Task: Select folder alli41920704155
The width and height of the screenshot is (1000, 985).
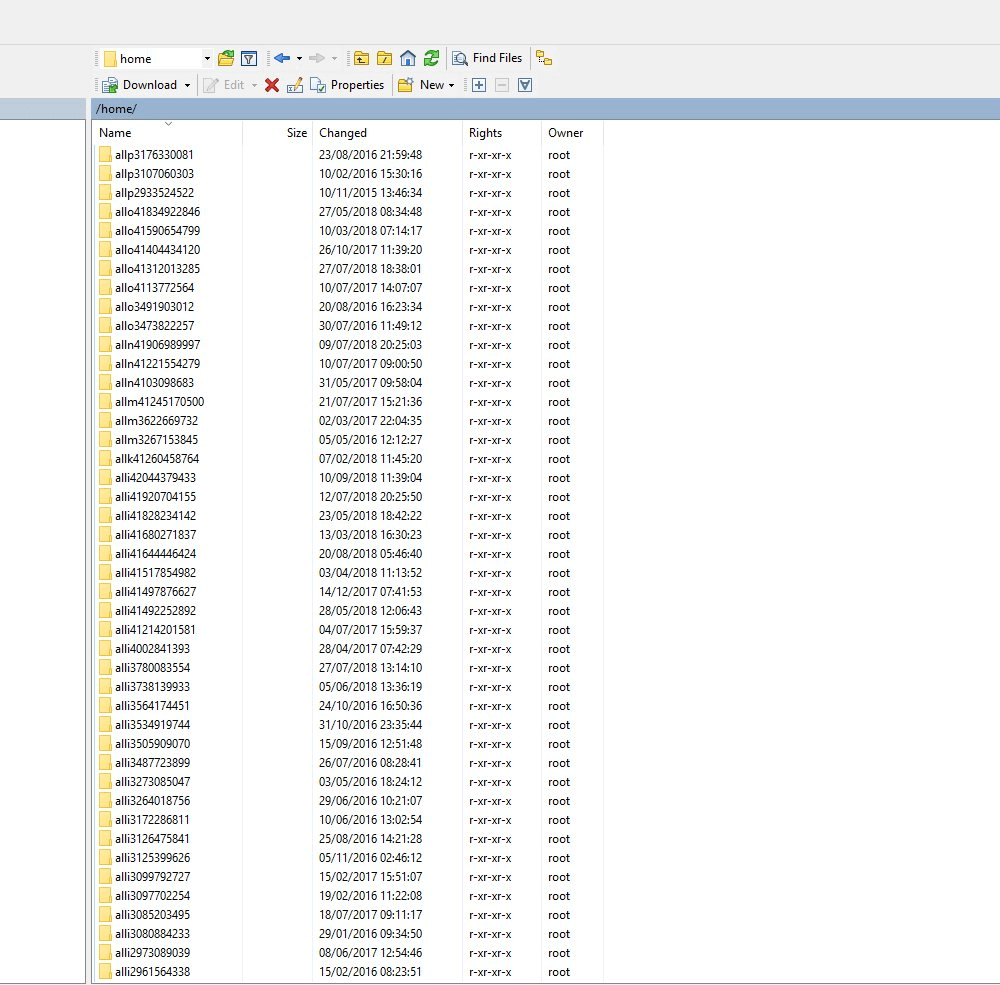Action: click(x=156, y=497)
